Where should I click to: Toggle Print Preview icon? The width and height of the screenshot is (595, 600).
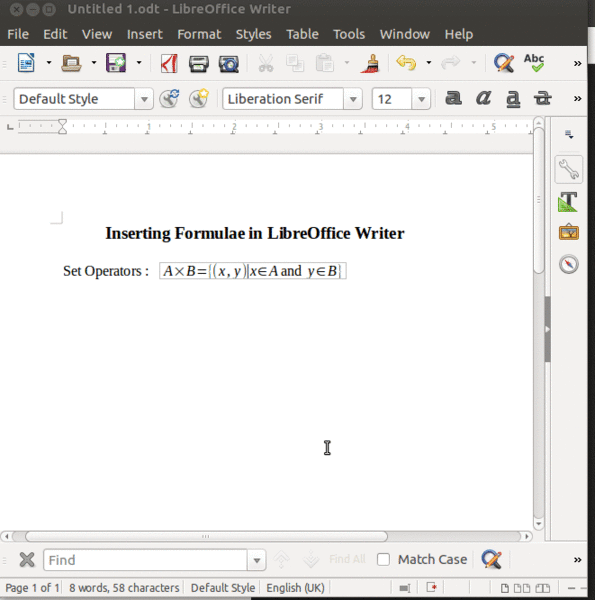pyautogui.click(x=228, y=64)
